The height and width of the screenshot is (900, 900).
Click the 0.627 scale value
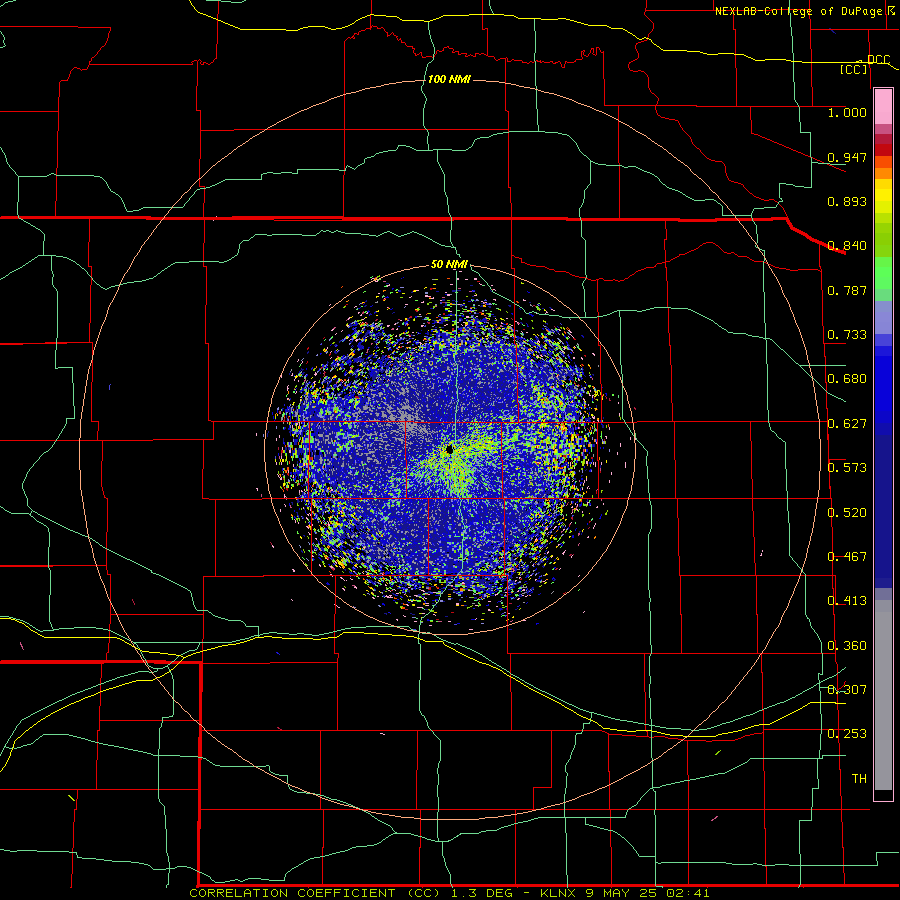pyautogui.click(x=847, y=424)
